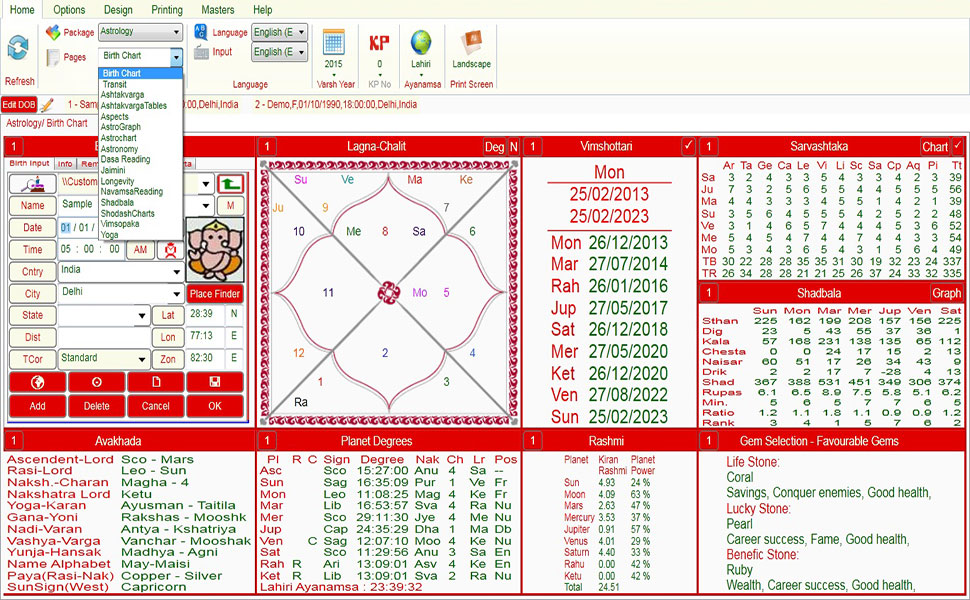
Task: Collapse the Pages dropdown arrow
Action: [176, 58]
